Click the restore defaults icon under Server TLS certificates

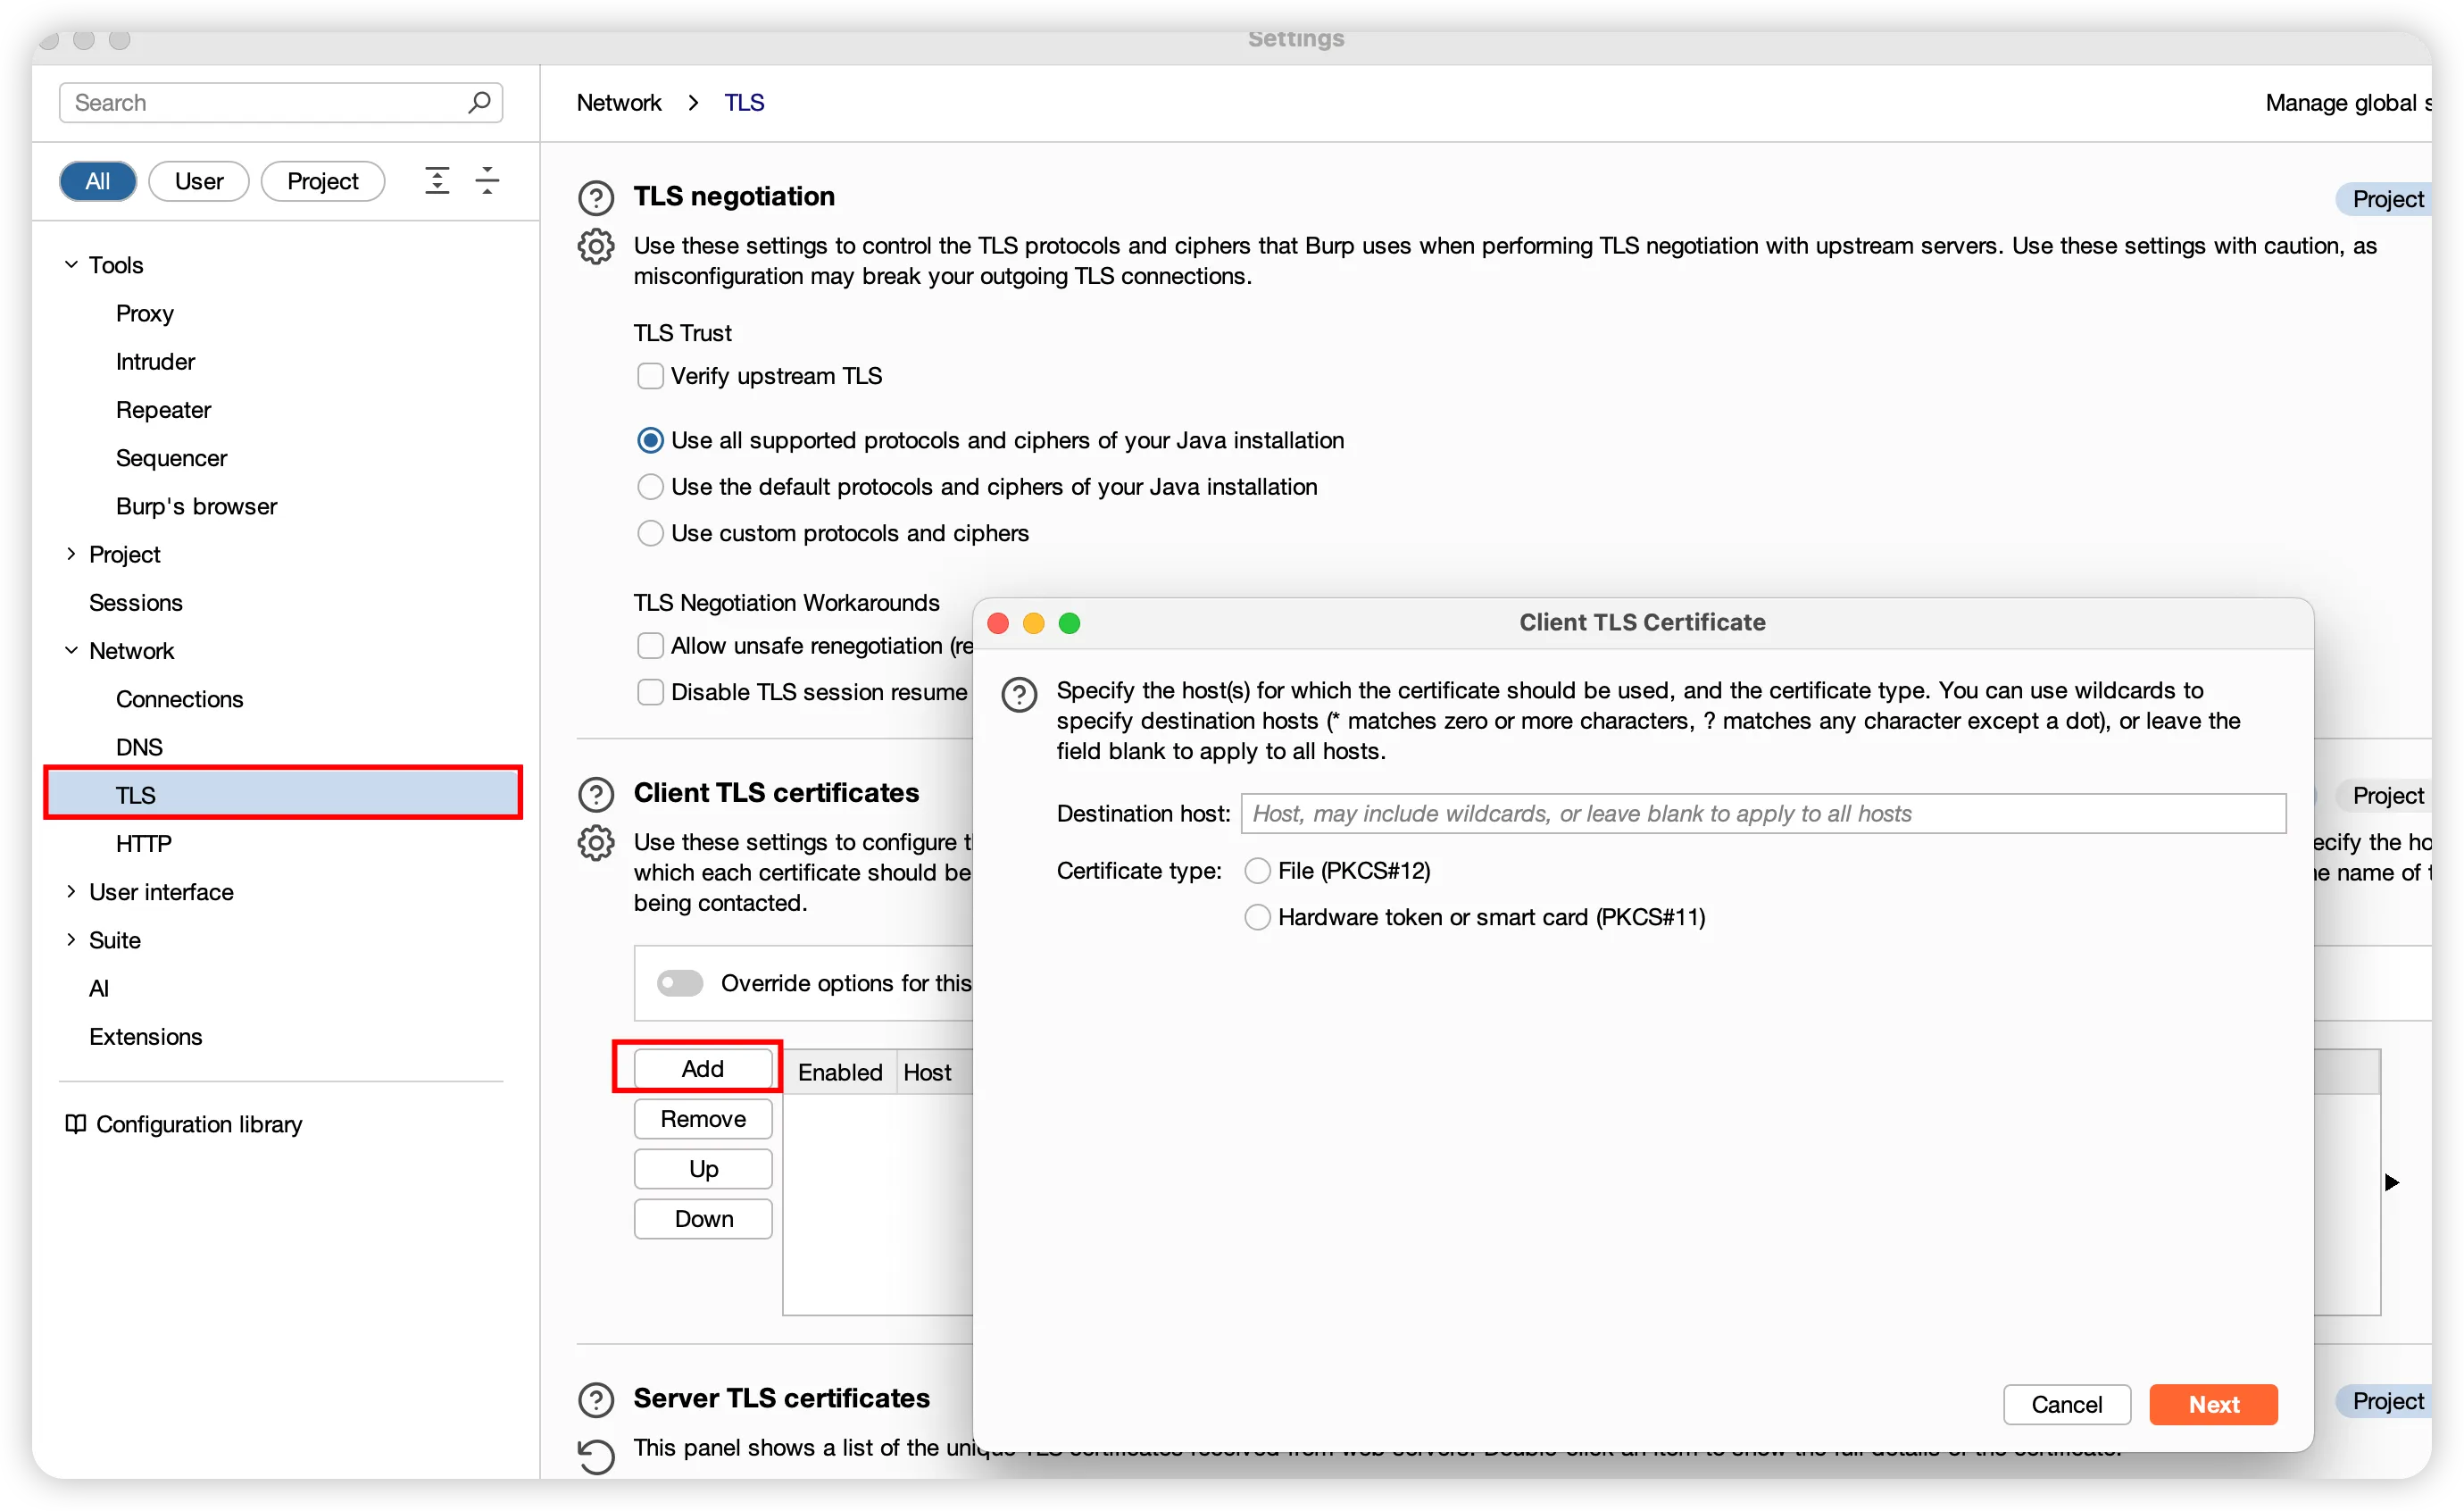pyautogui.click(x=596, y=1455)
